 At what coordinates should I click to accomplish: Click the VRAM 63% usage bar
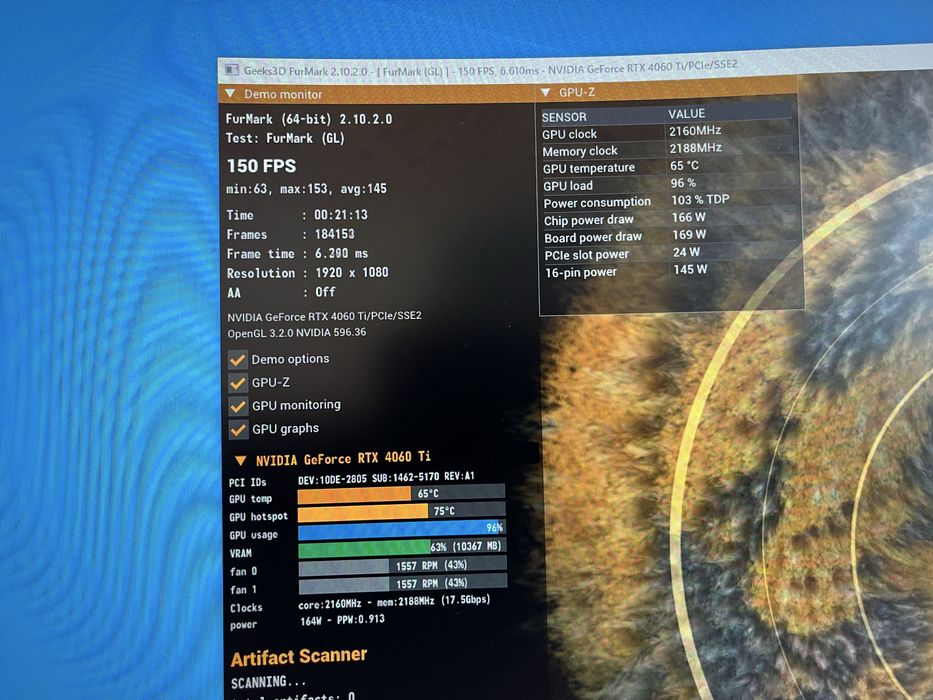pyautogui.click(x=402, y=547)
